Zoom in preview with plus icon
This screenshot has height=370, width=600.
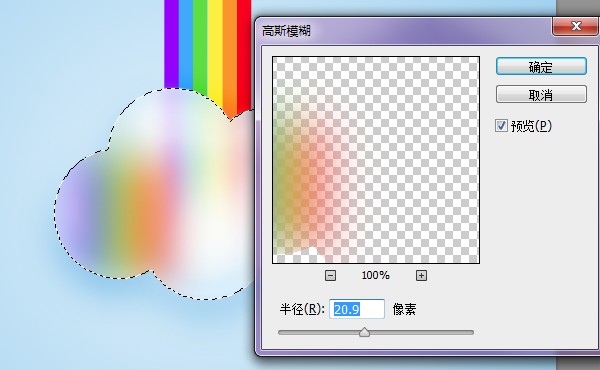coord(421,275)
